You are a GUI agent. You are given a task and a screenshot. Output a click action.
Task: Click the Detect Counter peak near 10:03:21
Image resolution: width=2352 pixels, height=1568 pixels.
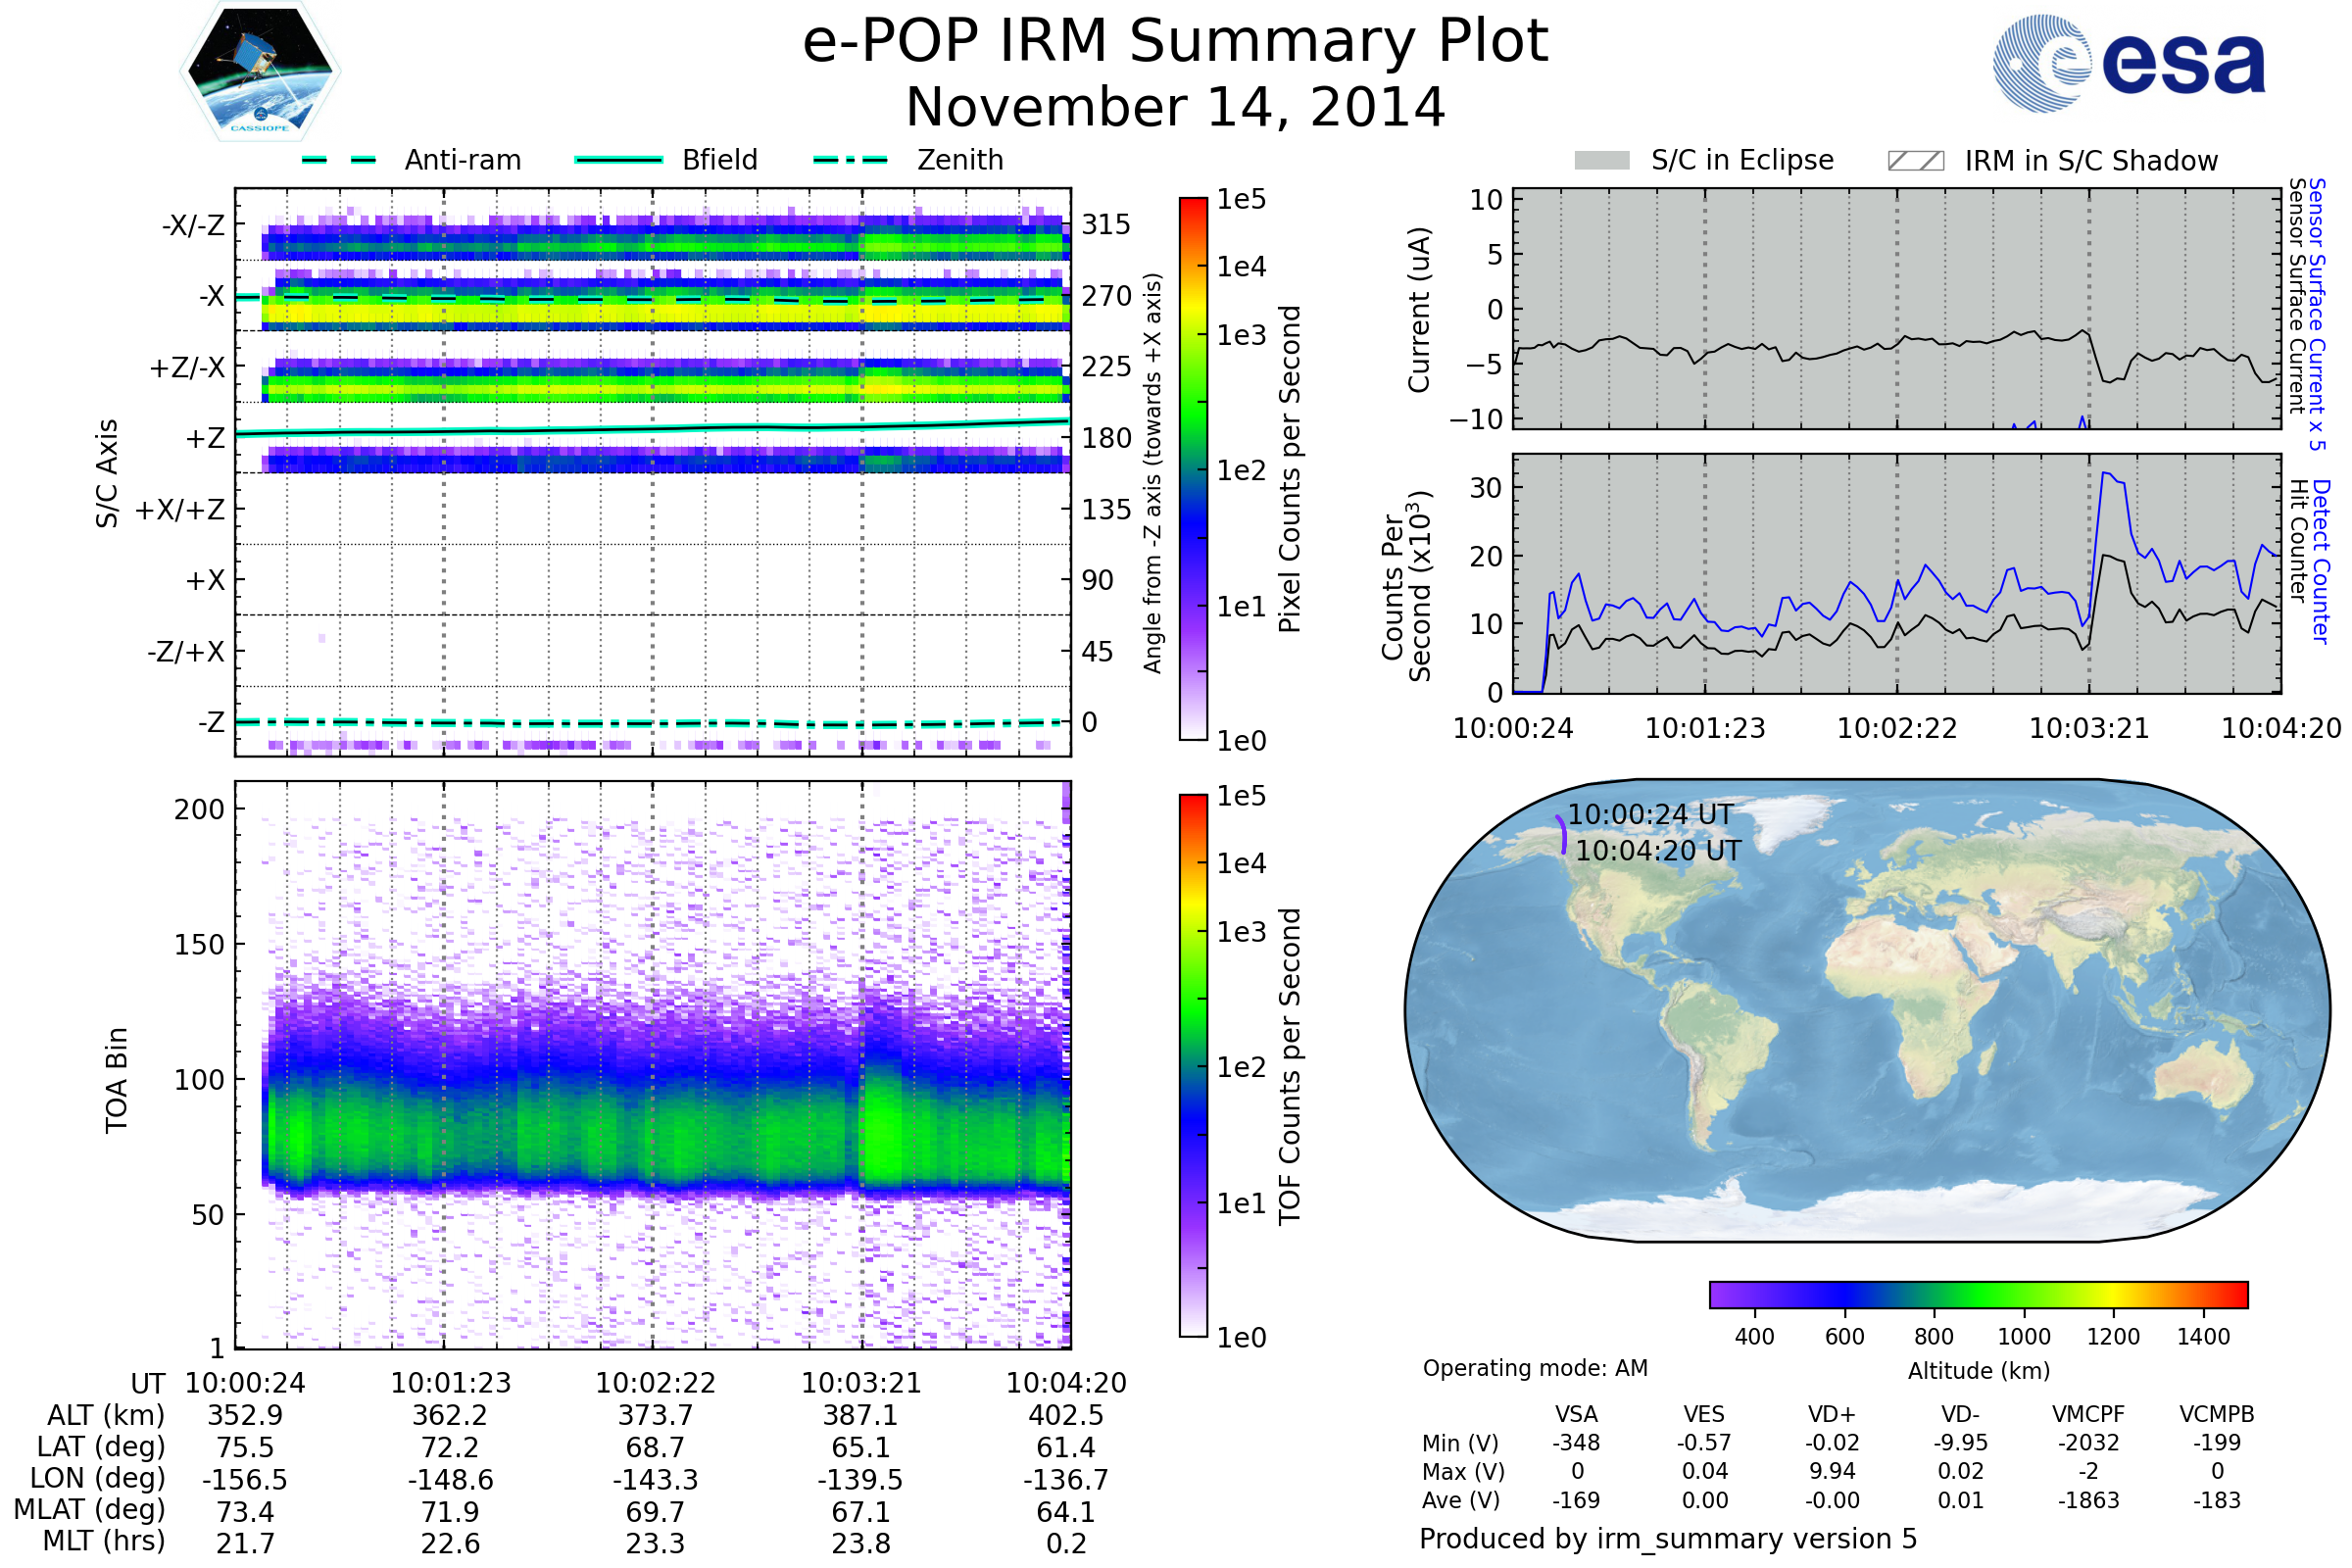(2106, 474)
